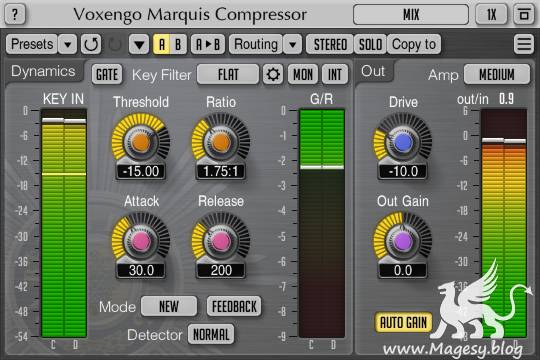Open the Detector NORMAL selector
The width and height of the screenshot is (540, 360).
pos(211,334)
